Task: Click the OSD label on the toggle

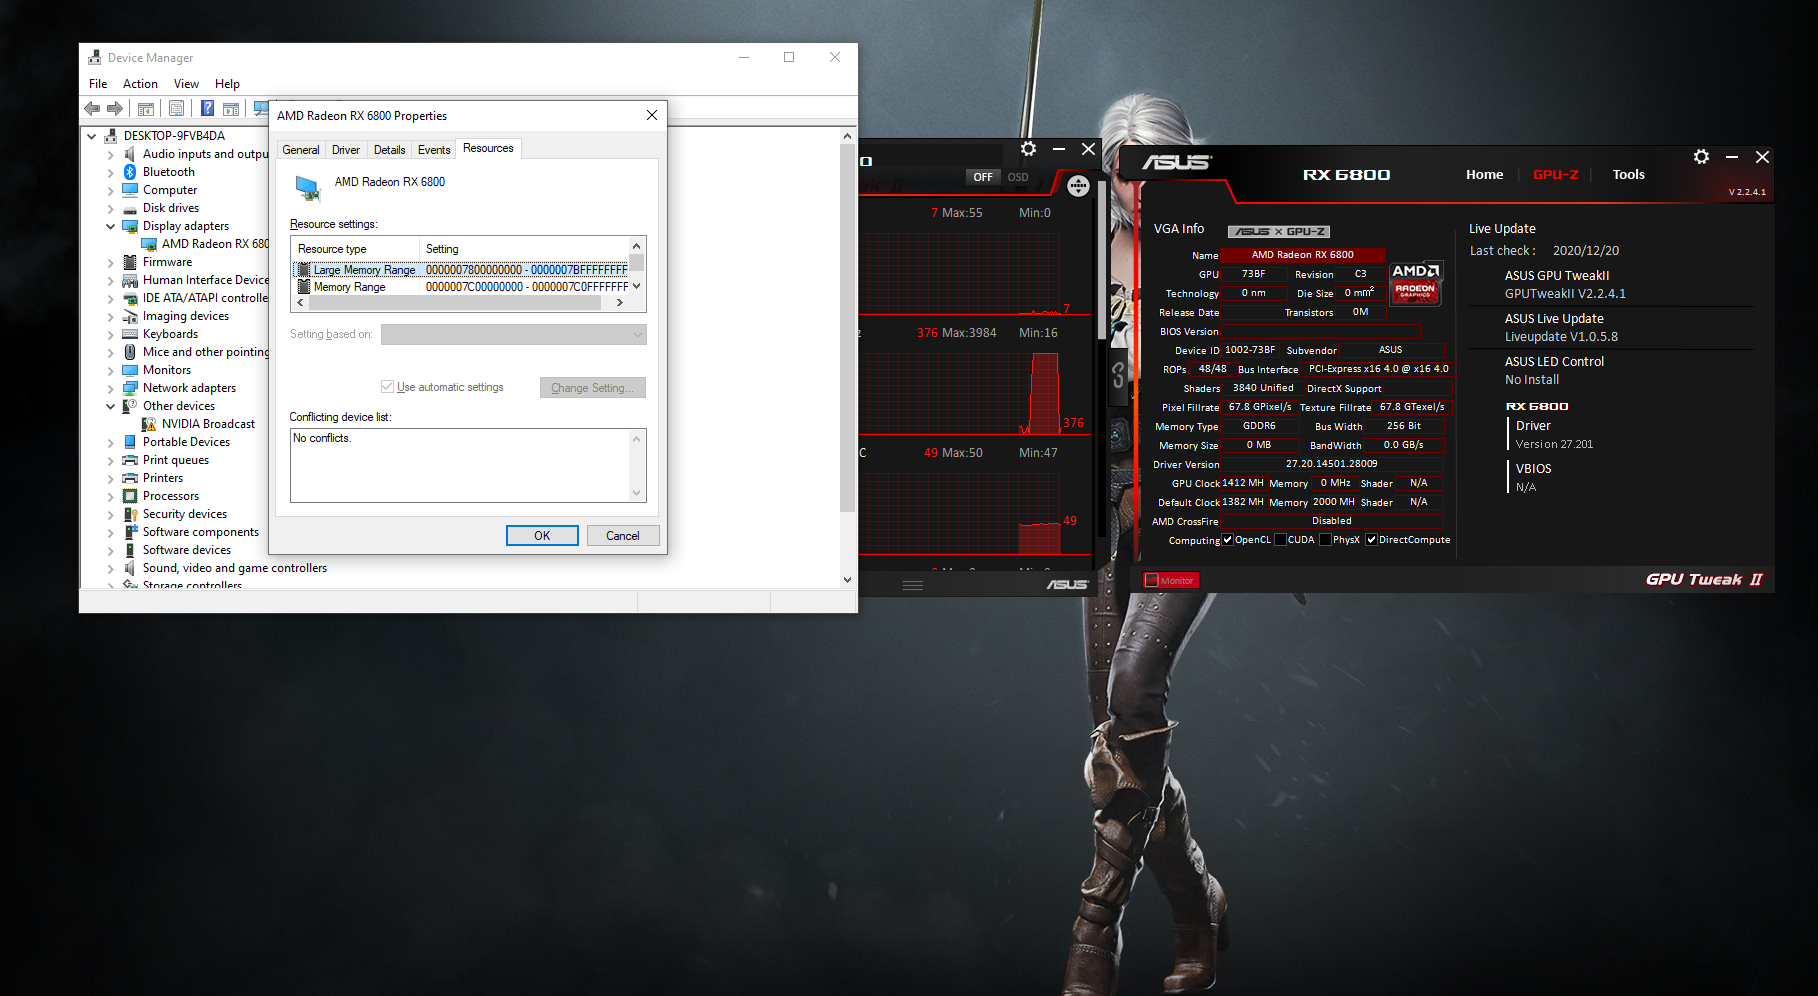Action: tap(1018, 177)
